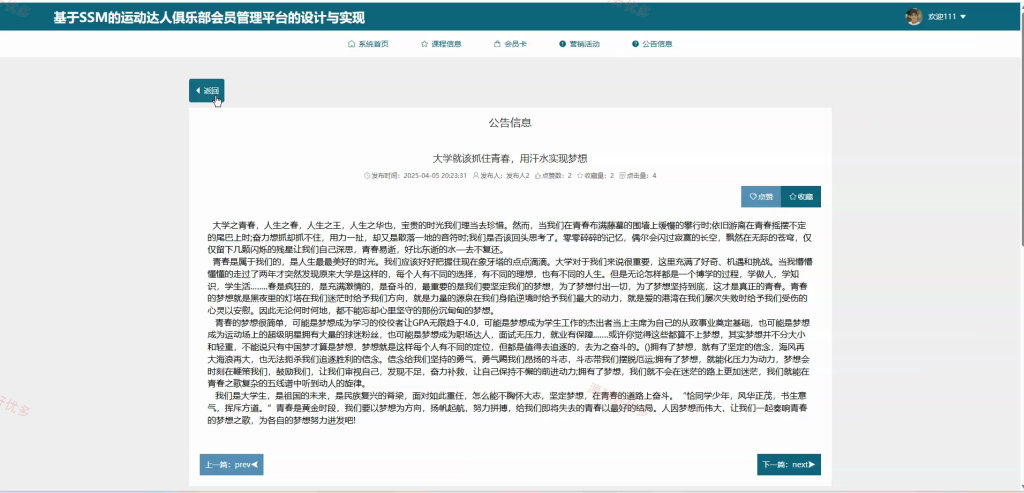Screen dimensions: 1024x493
Task: Click the round icon beside 营销活动
Action: [x=562, y=44]
